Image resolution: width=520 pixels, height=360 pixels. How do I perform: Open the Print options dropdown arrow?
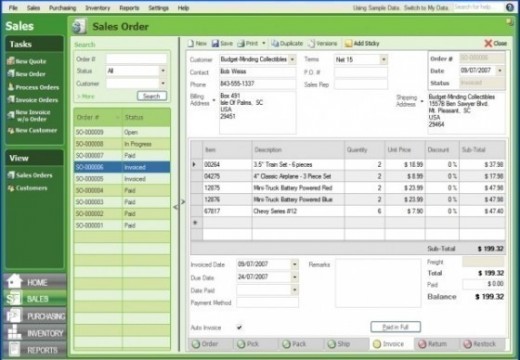tap(264, 43)
